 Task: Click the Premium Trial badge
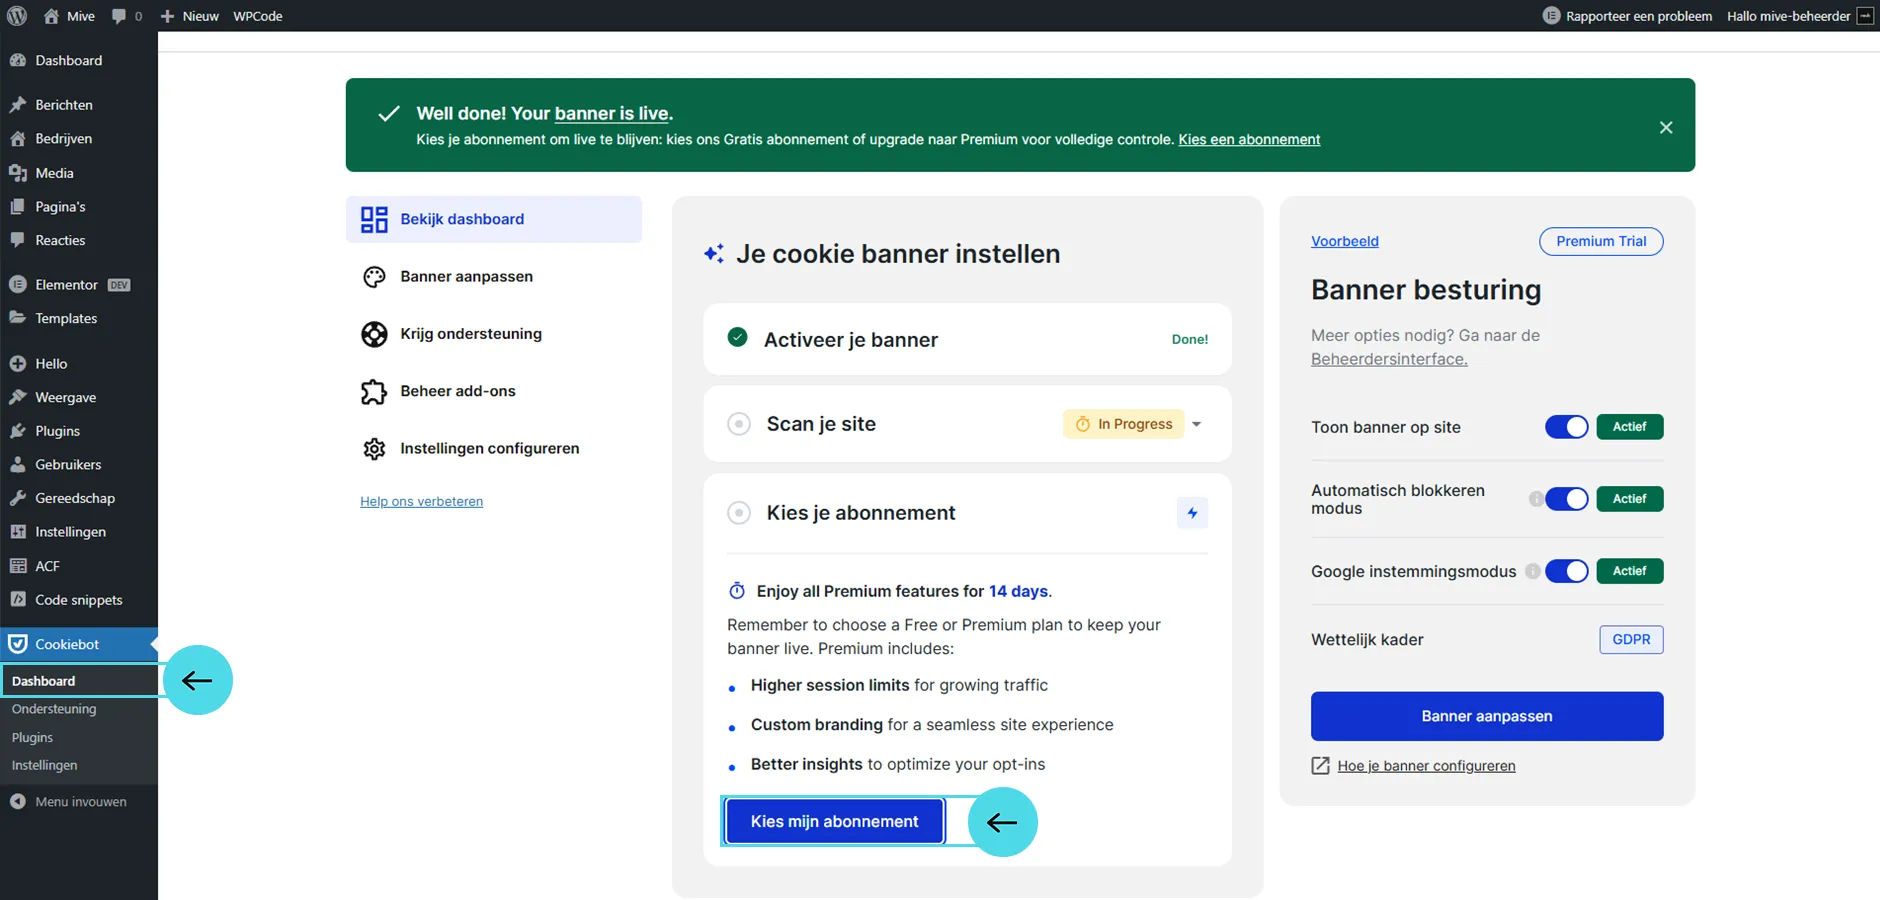click(1600, 242)
